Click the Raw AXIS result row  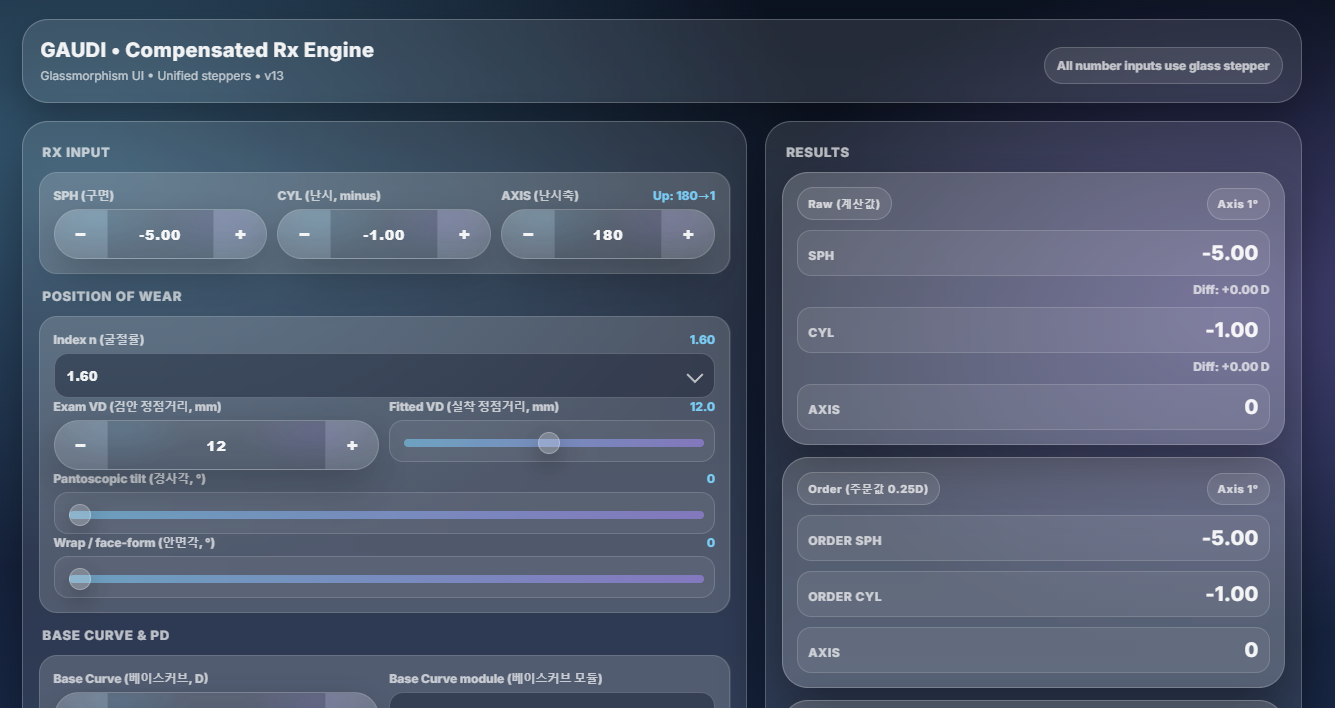click(1033, 408)
